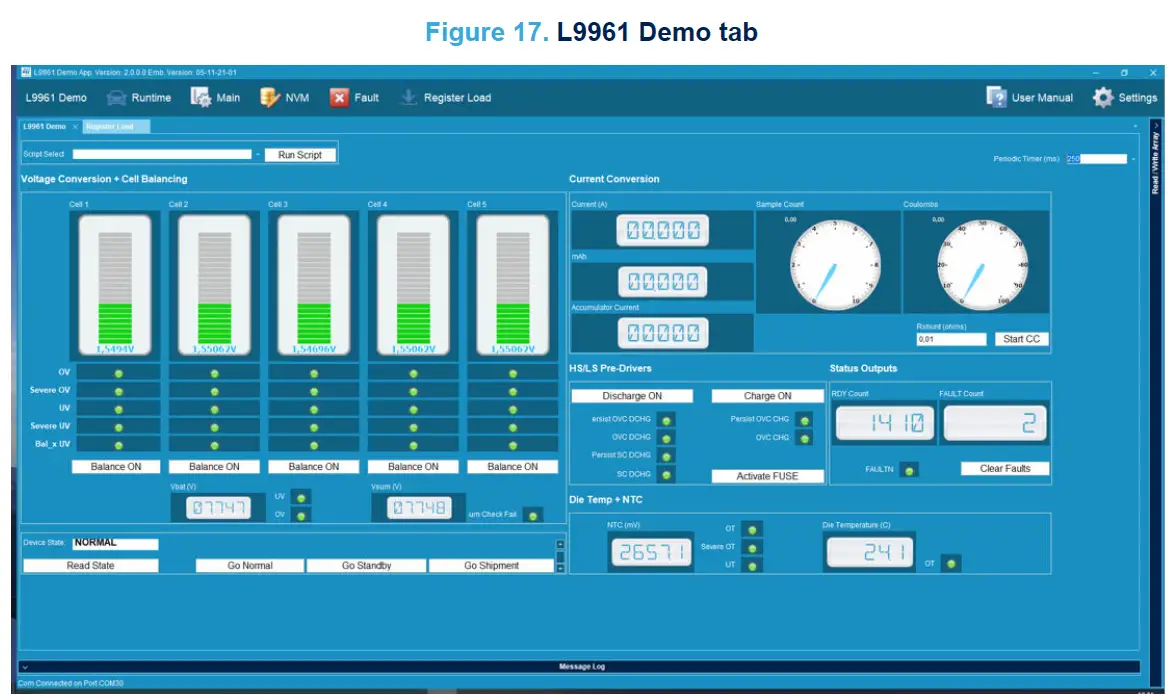
Task: Click the Go Normal button
Action: tap(250, 565)
